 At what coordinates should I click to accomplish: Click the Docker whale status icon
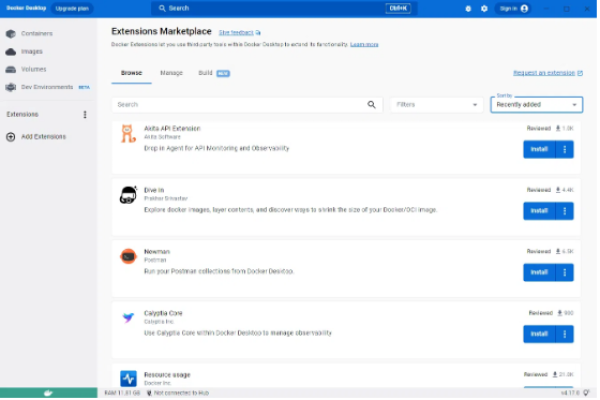coord(48,393)
